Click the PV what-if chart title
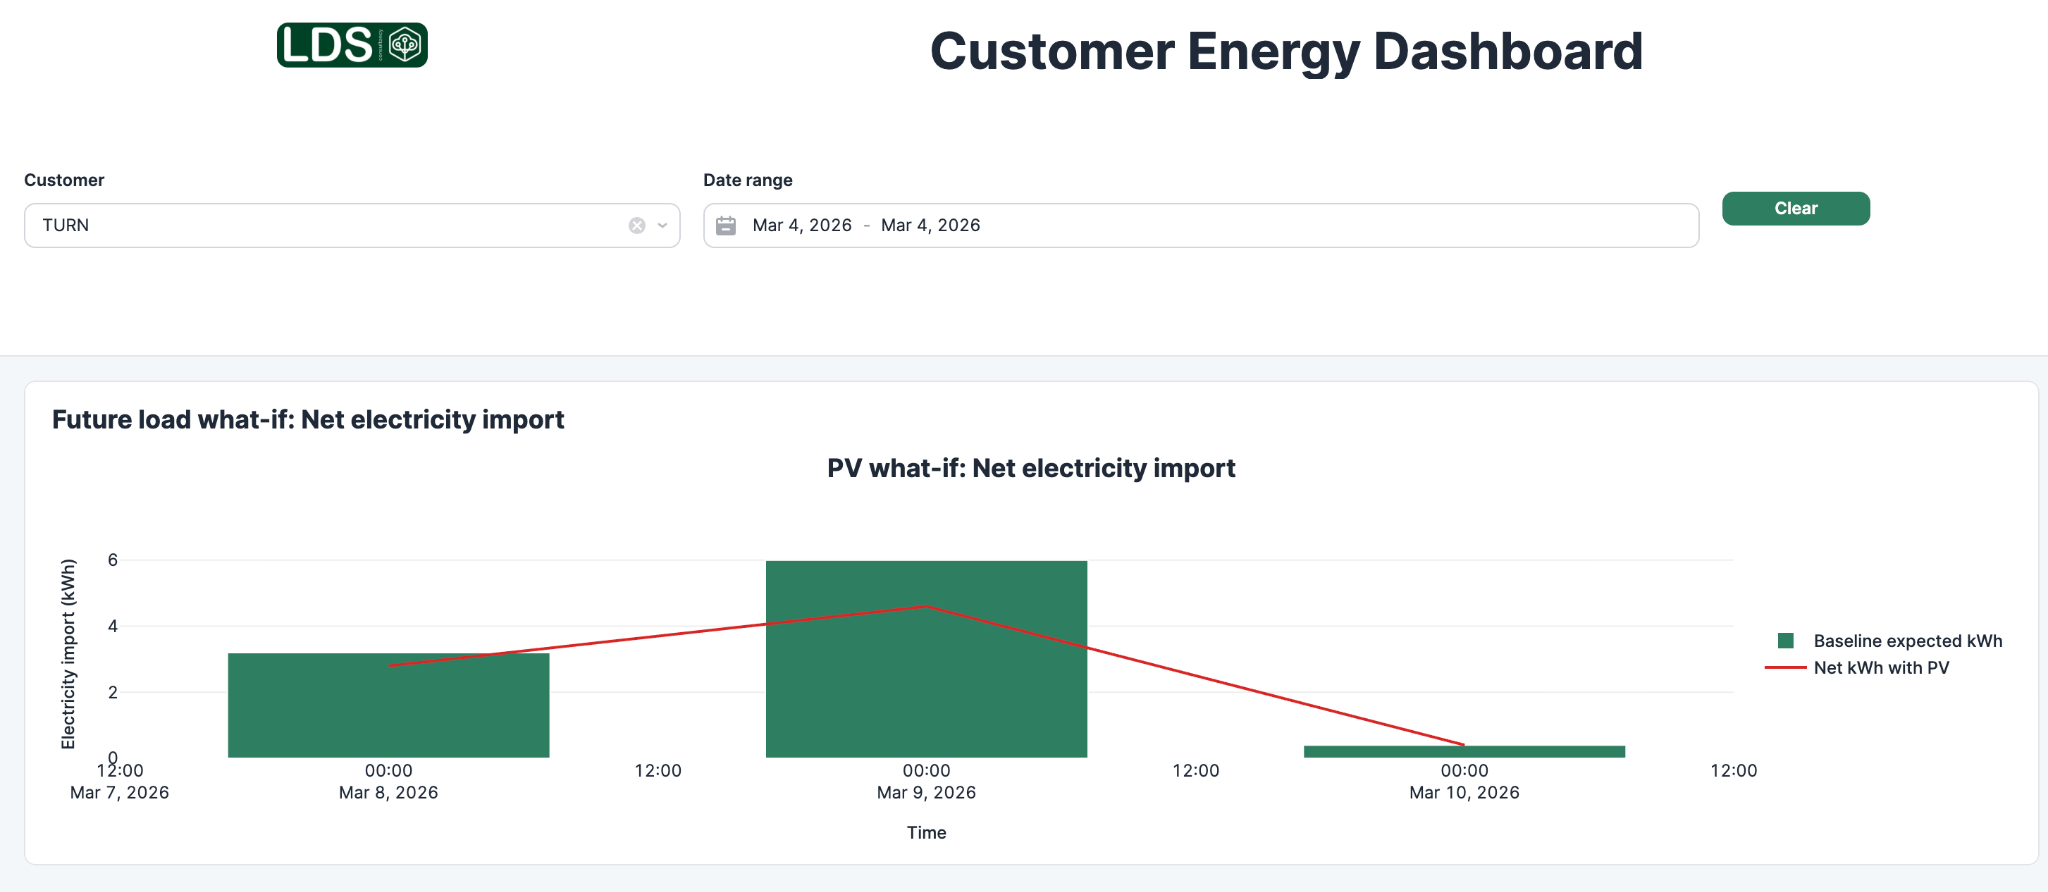This screenshot has height=892, width=2048. pos(1031,468)
